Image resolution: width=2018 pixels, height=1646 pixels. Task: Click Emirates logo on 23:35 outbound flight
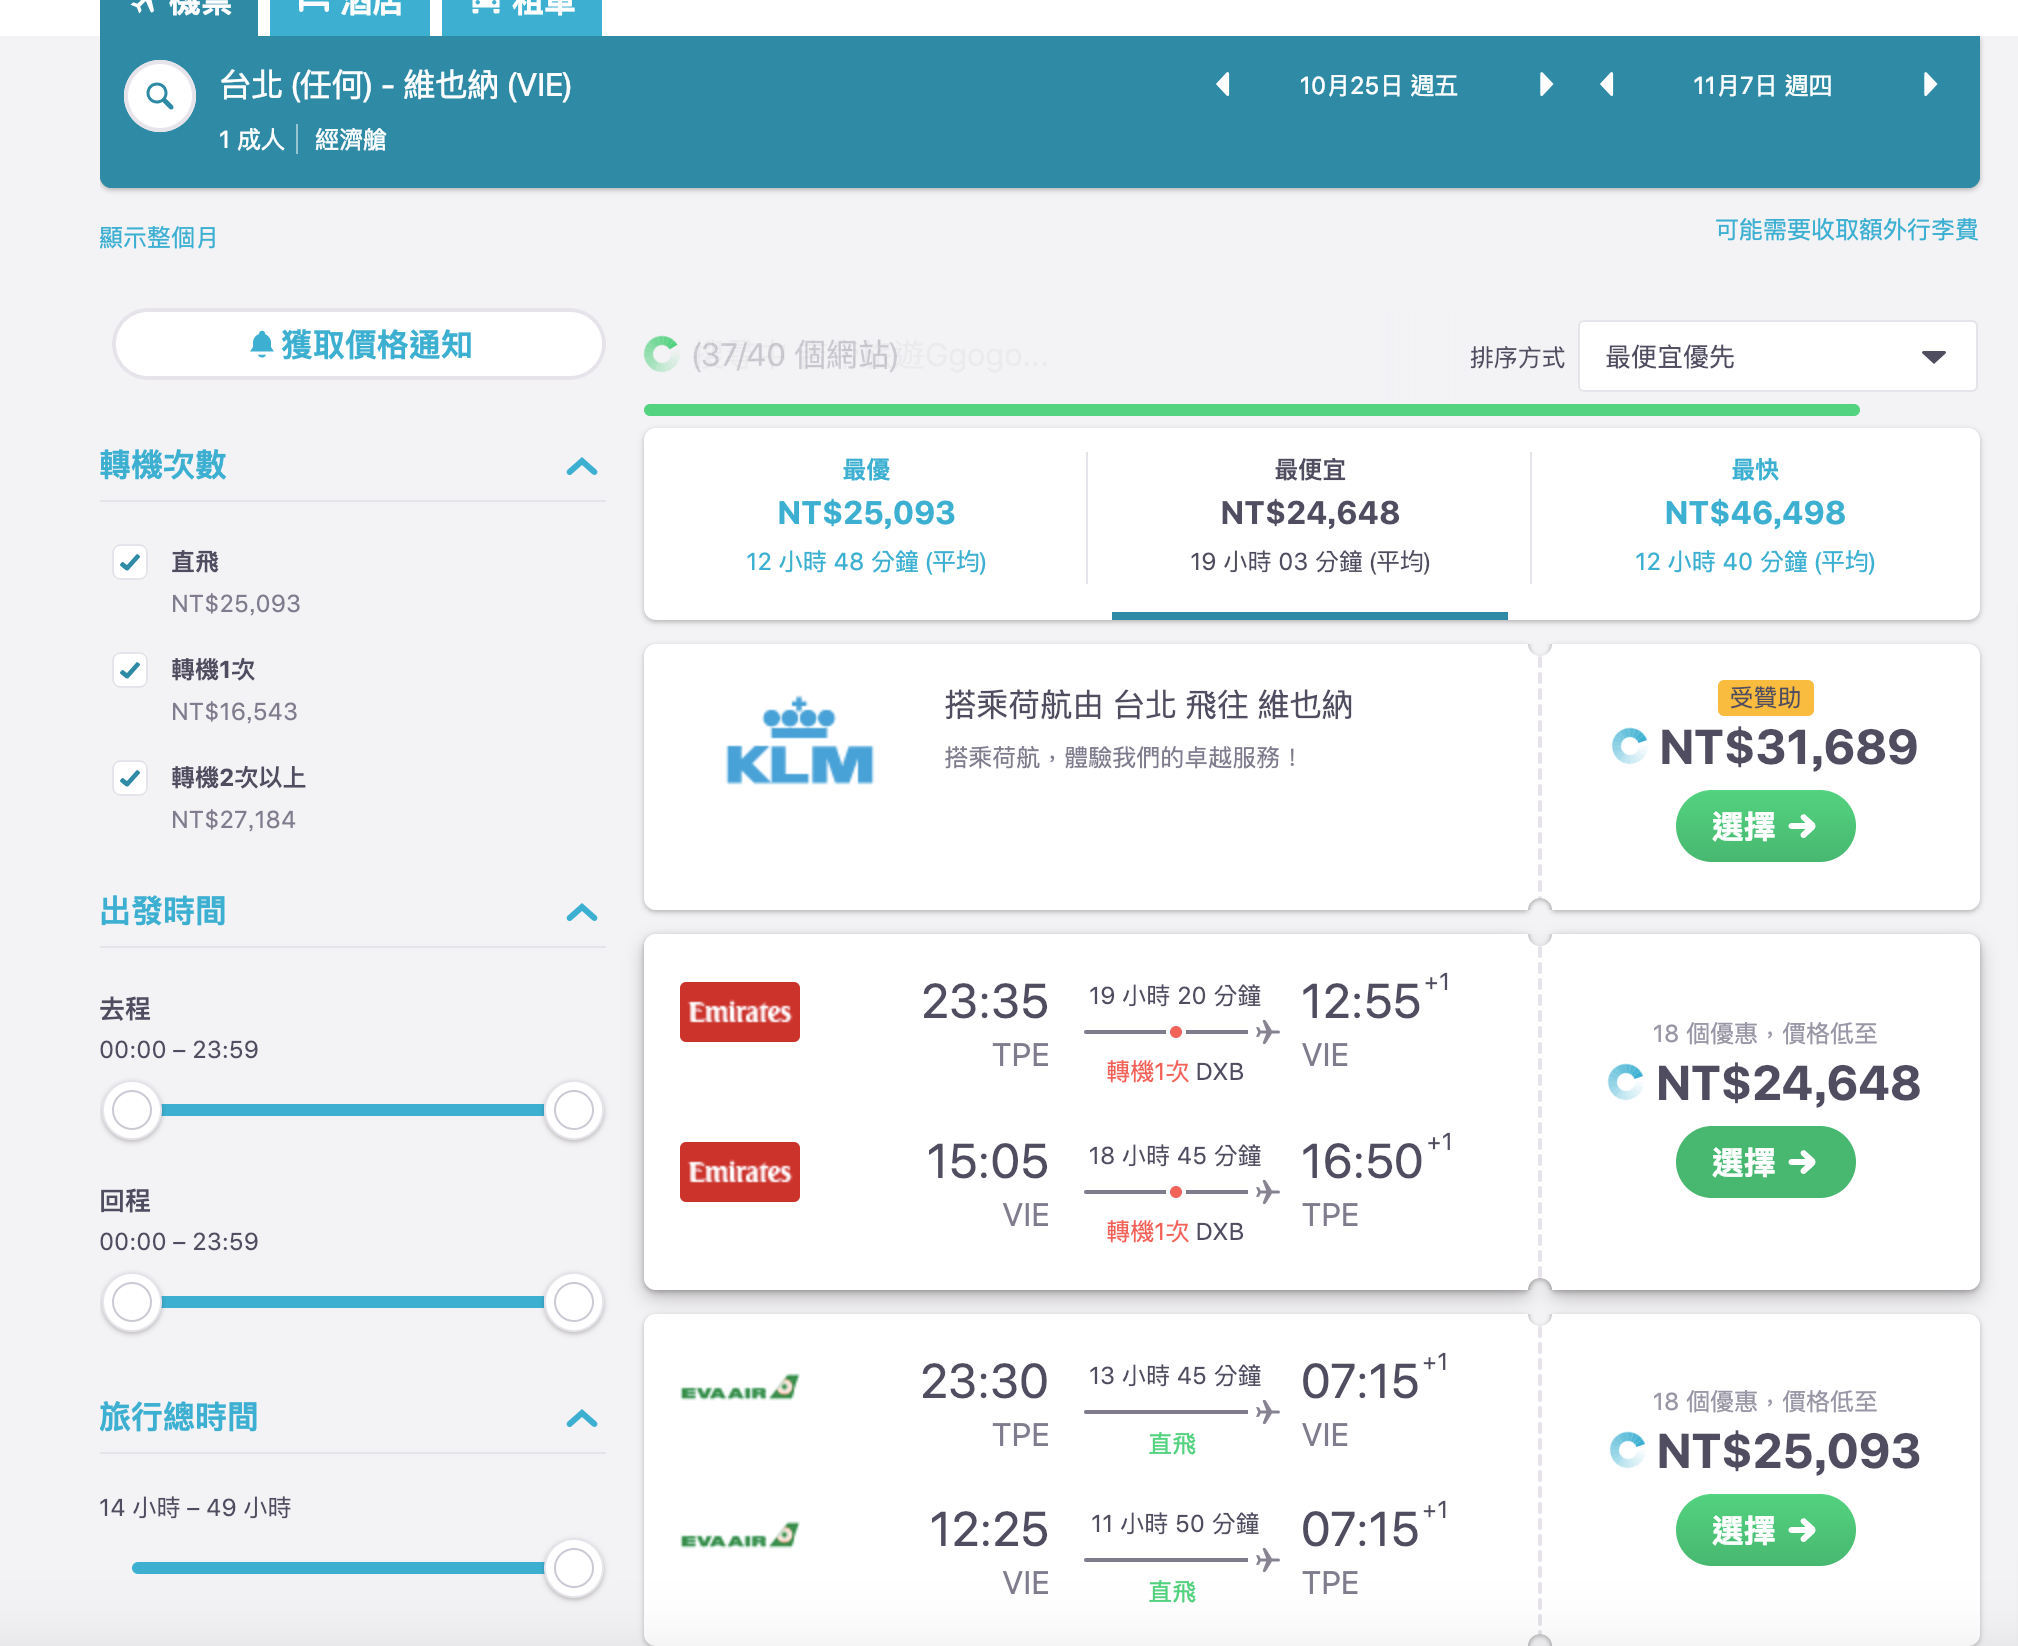click(740, 1012)
